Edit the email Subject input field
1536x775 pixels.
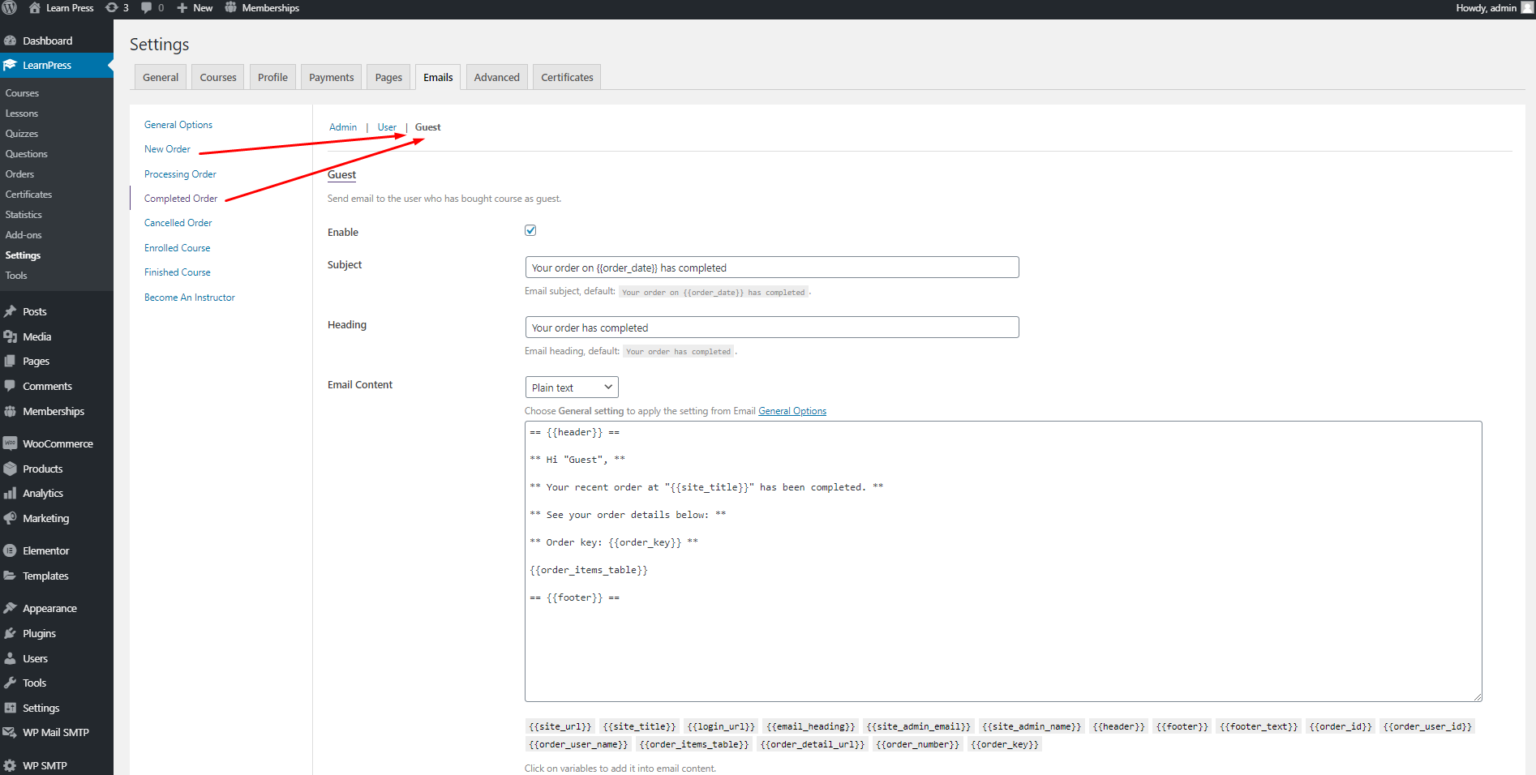pos(772,267)
